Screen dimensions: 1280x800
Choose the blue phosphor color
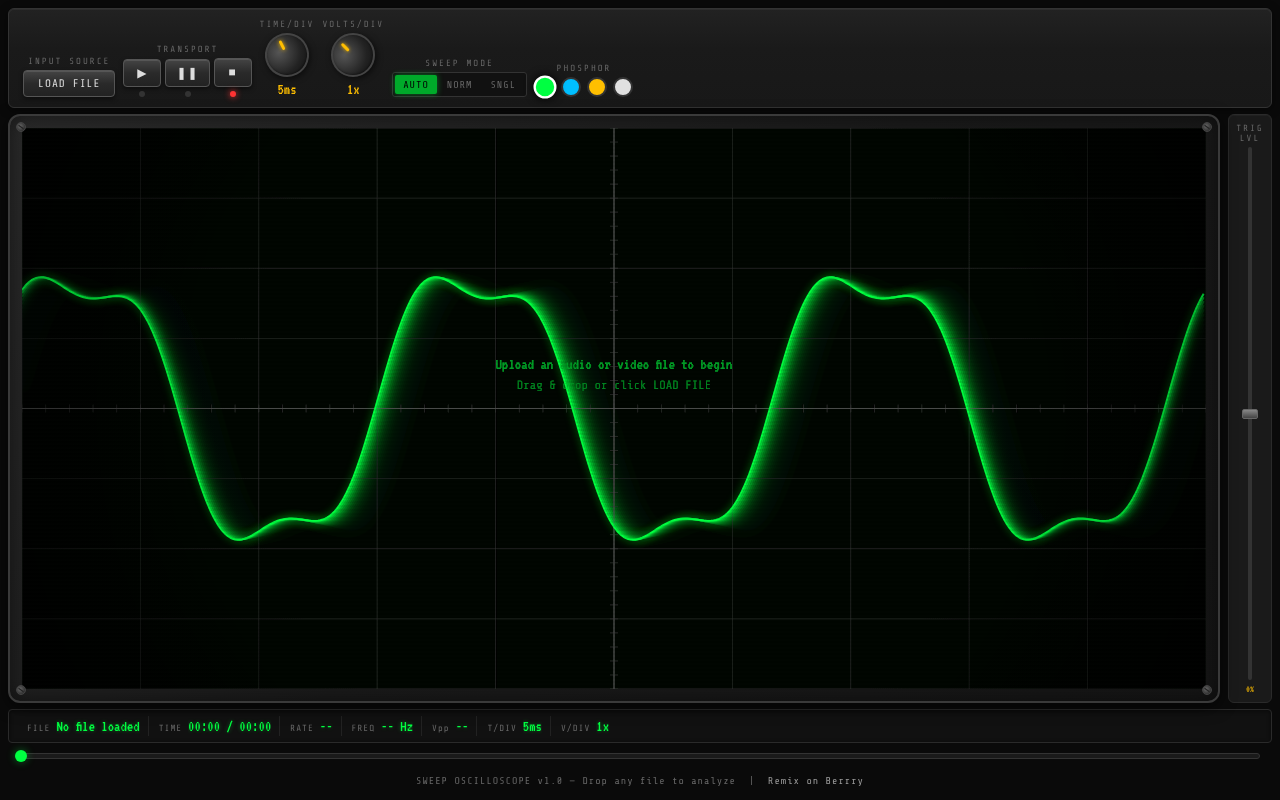point(571,87)
